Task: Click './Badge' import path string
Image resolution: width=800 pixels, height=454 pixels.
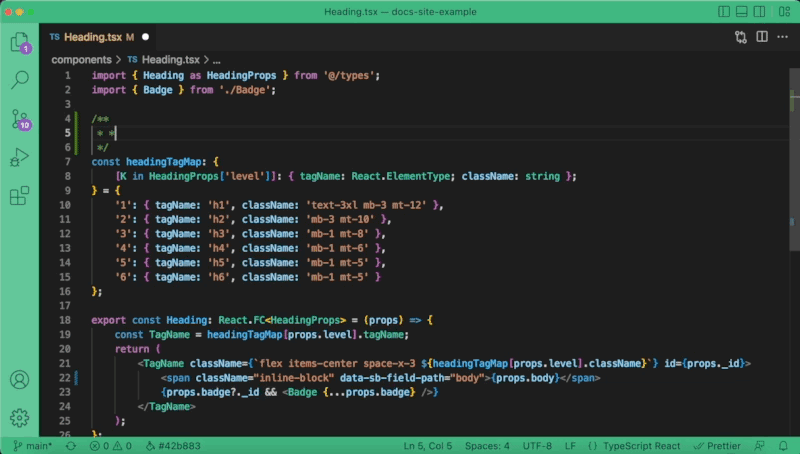Action: click(245, 90)
